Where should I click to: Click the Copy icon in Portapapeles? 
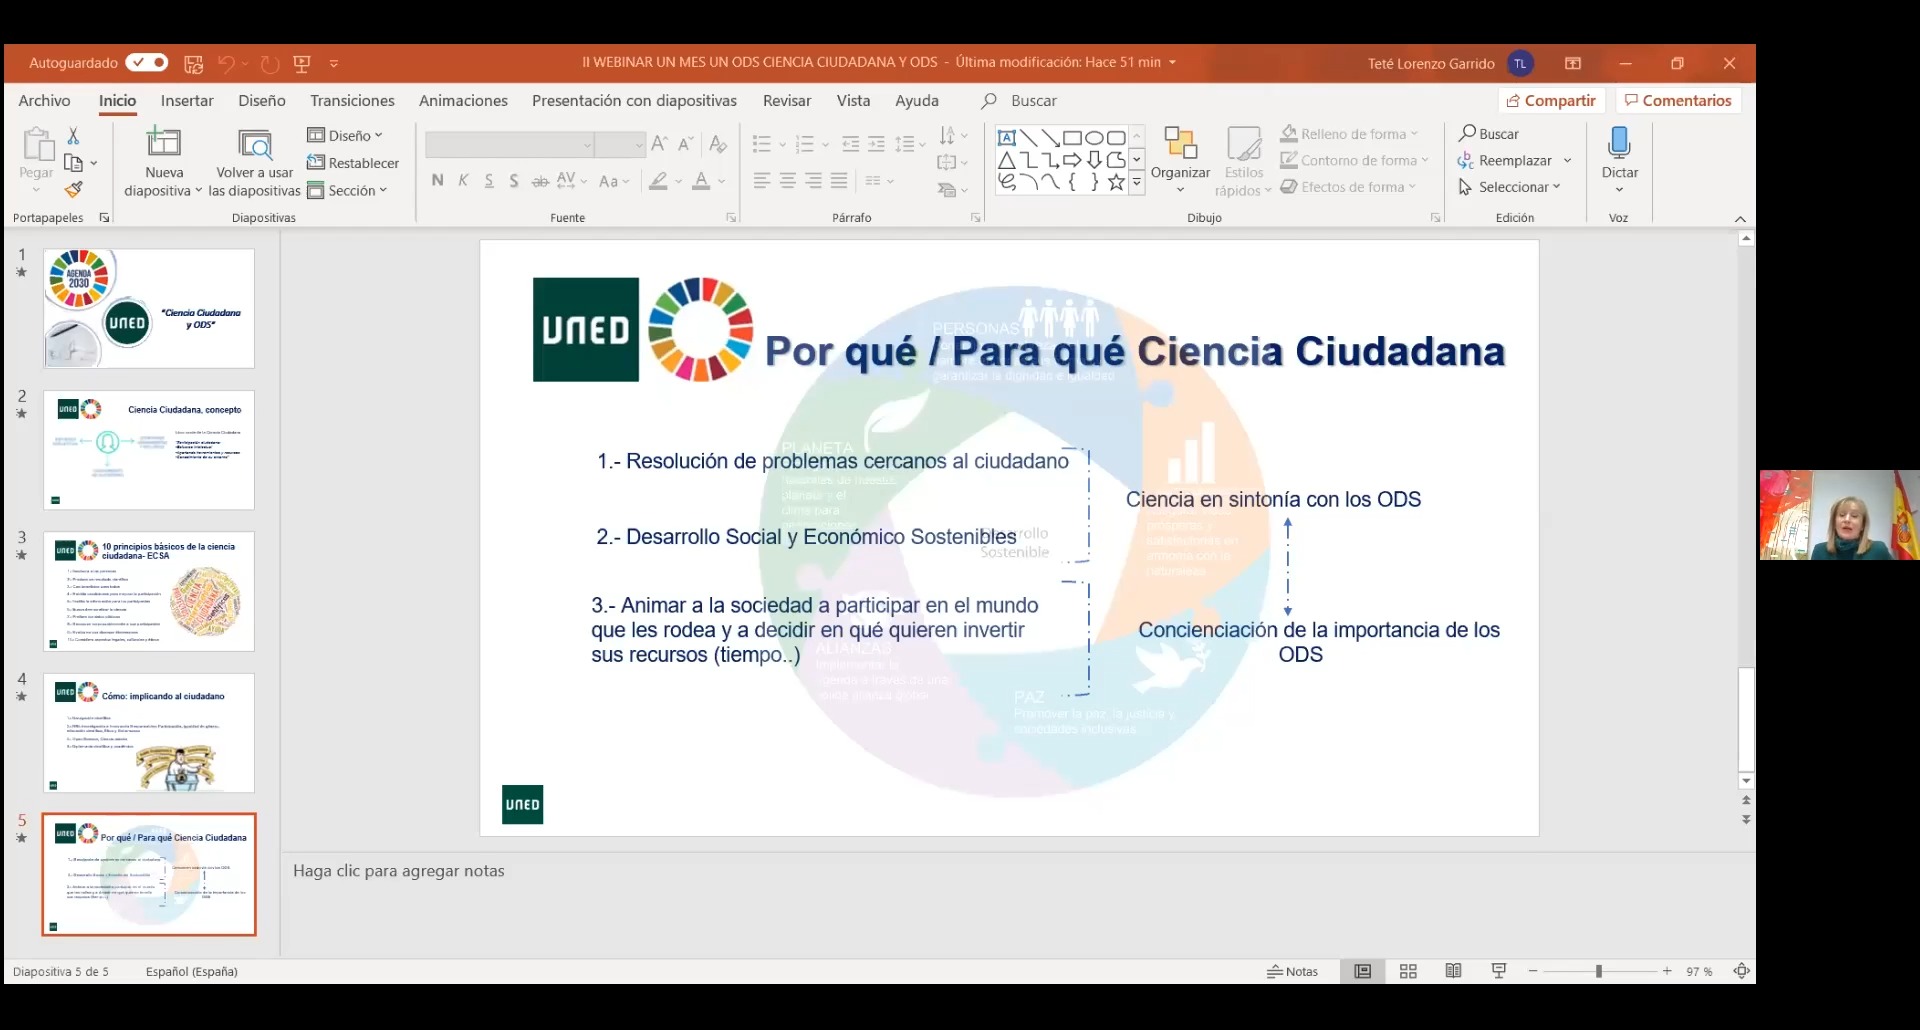(x=73, y=162)
